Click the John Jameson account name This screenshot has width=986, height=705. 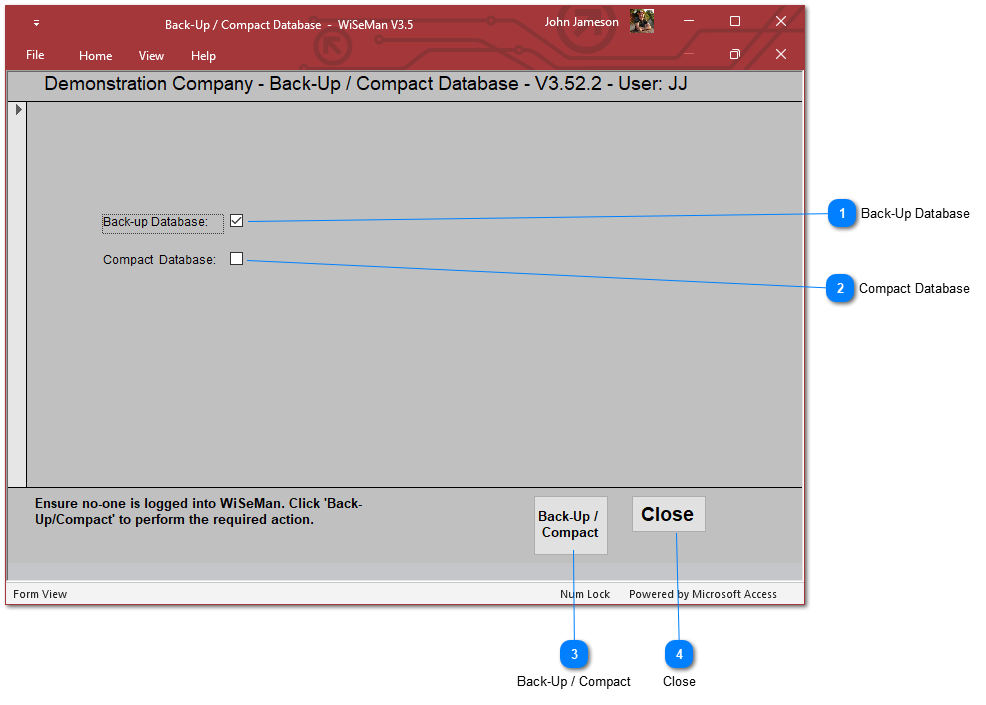point(581,22)
